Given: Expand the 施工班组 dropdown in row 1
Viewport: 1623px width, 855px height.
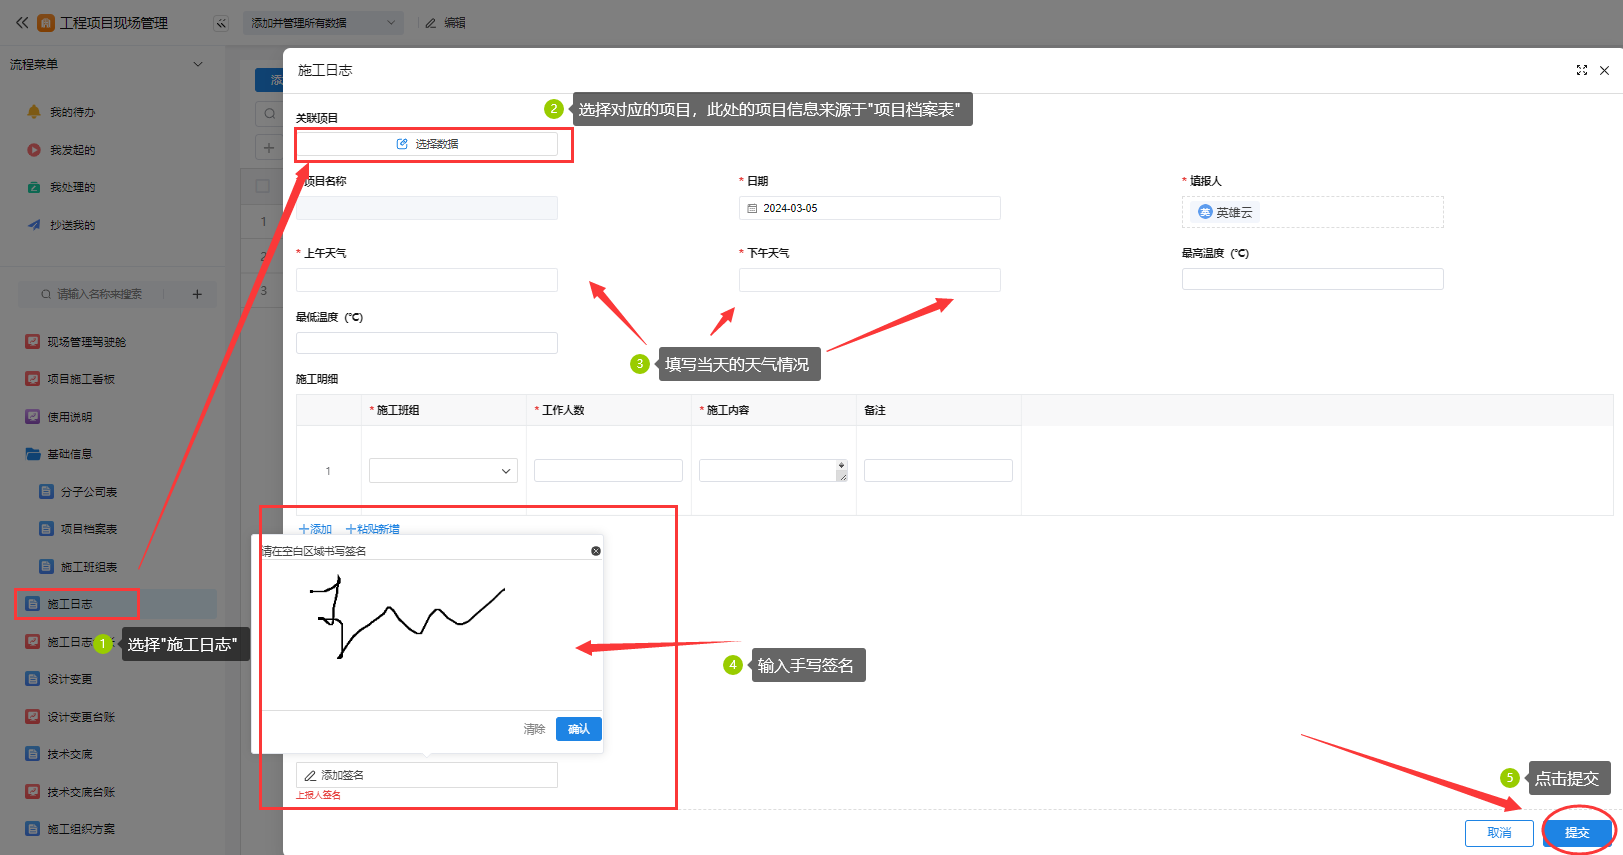Looking at the screenshot, I should click(505, 471).
